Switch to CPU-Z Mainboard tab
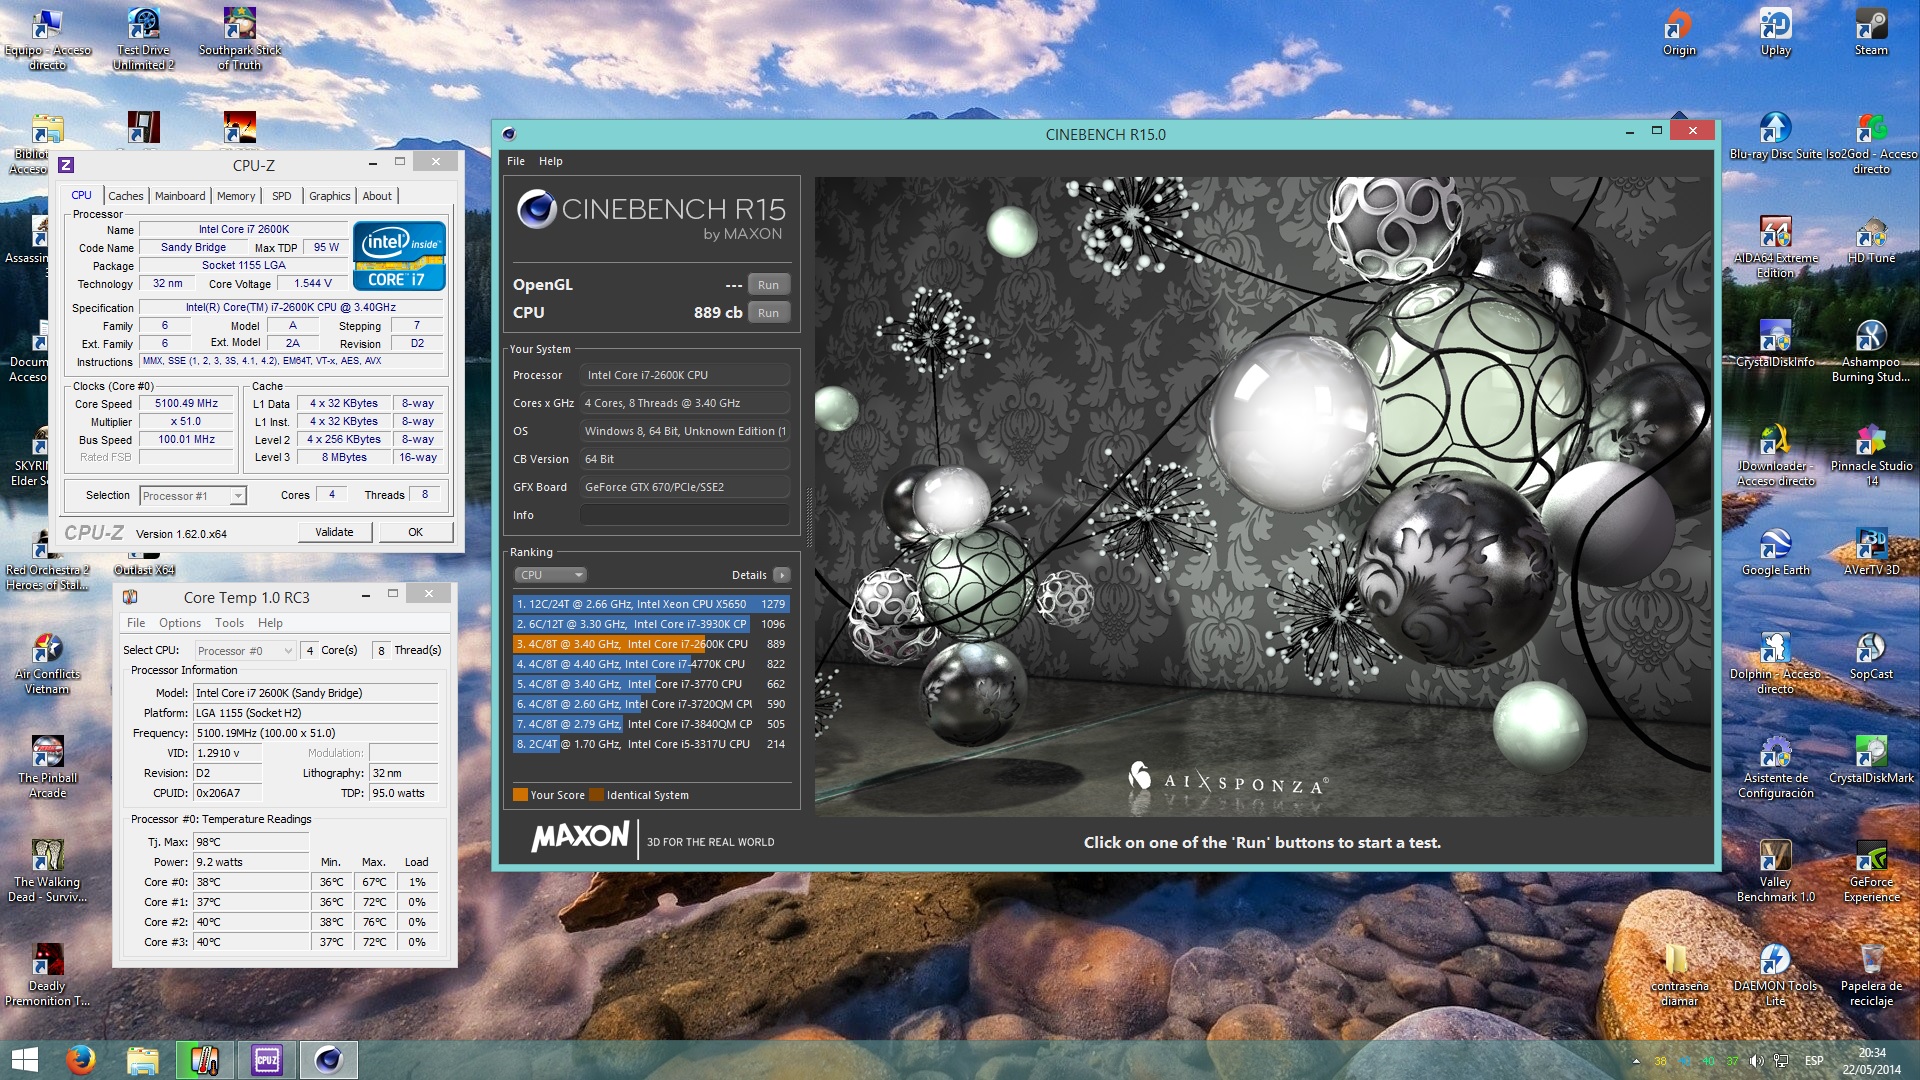This screenshot has height=1080, width=1920. coord(180,196)
